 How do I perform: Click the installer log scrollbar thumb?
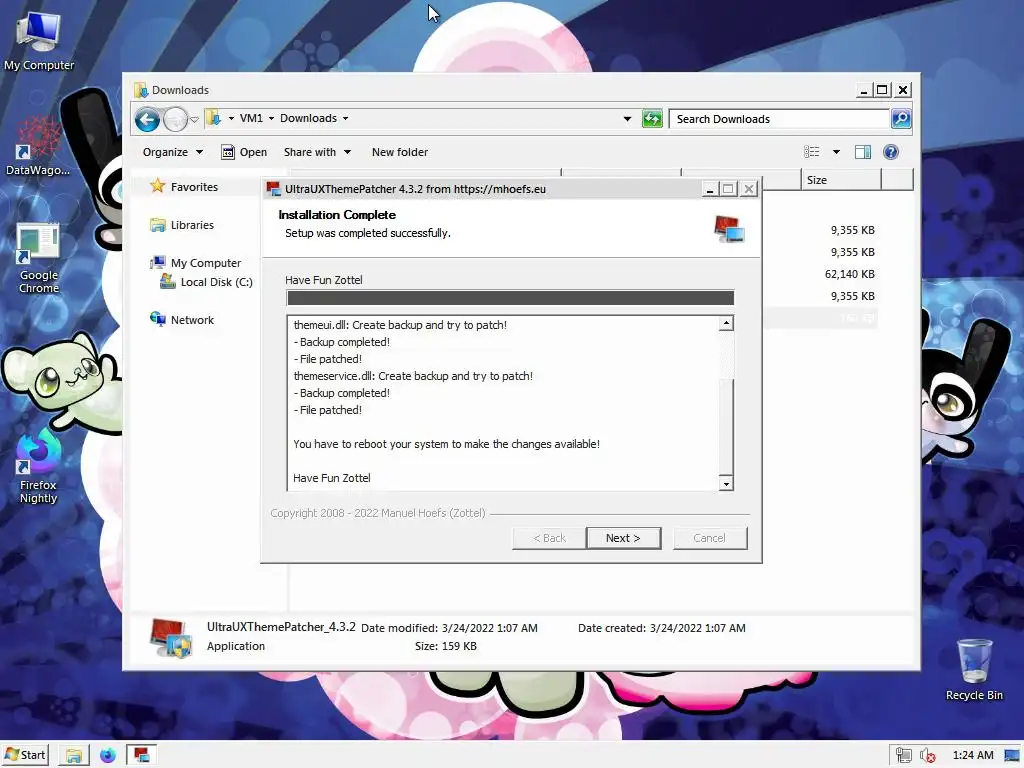(726, 426)
